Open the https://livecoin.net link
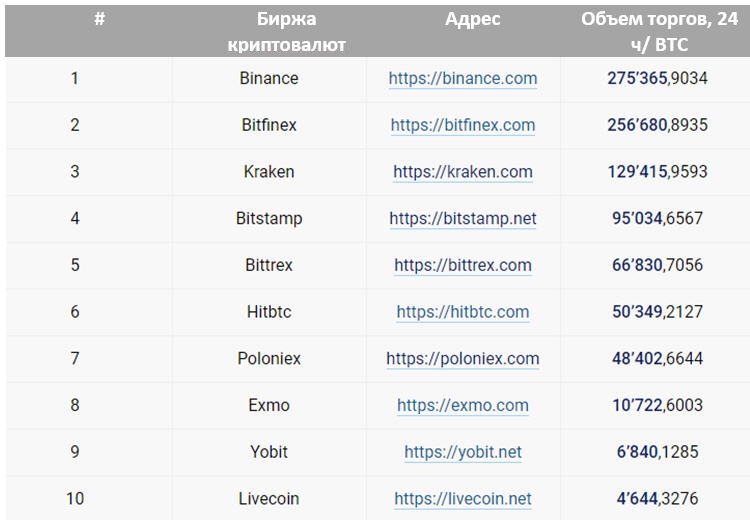This screenshot has height=524, width=750. point(462,498)
